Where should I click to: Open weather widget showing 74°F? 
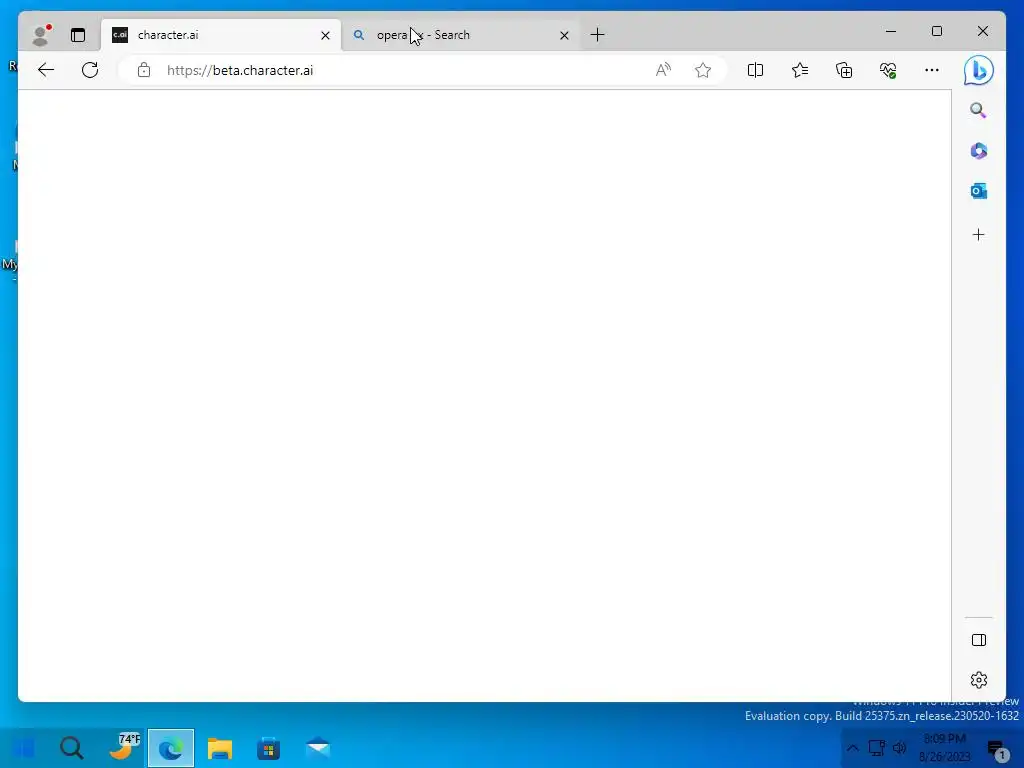tap(123, 747)
